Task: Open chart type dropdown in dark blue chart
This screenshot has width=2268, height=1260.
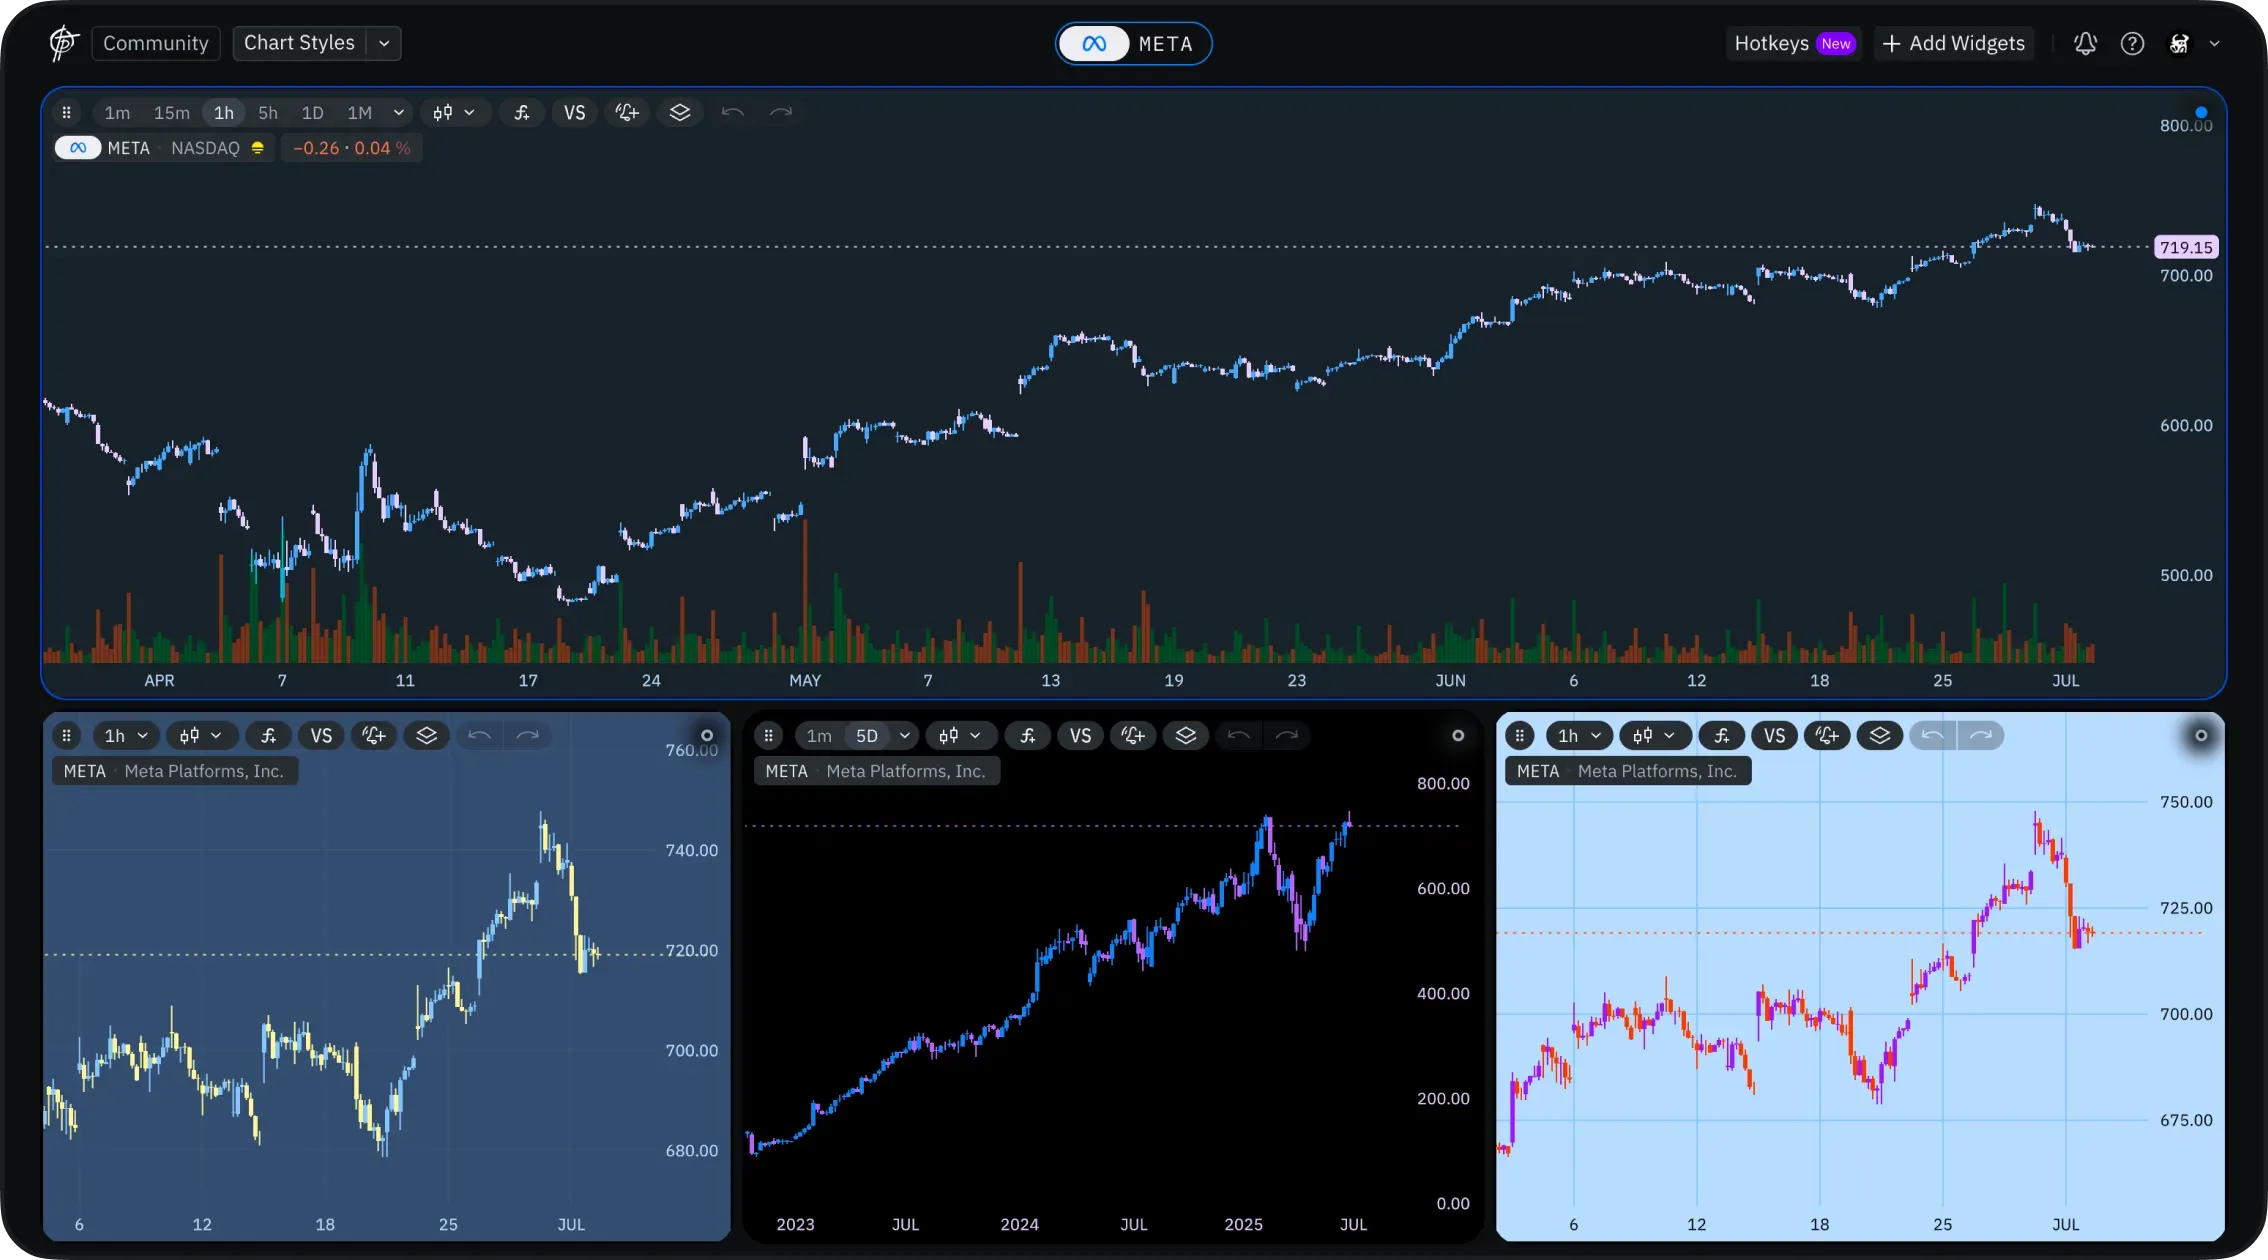Action: pyautogui.click(x=201, y=736)
